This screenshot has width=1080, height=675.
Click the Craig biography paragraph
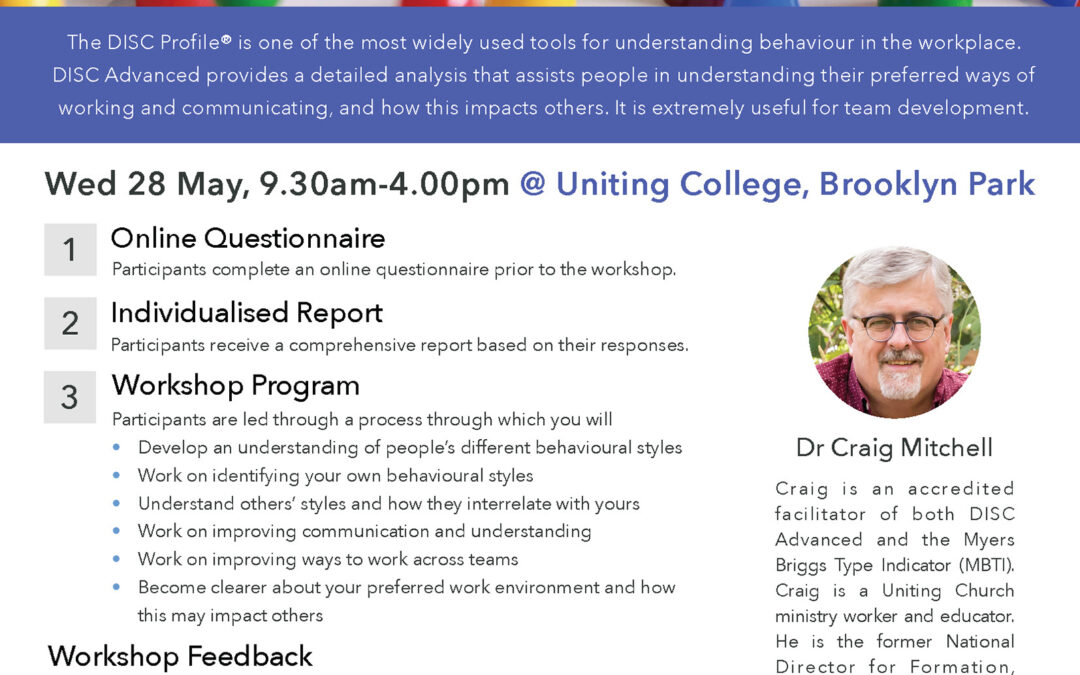click(x=894, y=577)
